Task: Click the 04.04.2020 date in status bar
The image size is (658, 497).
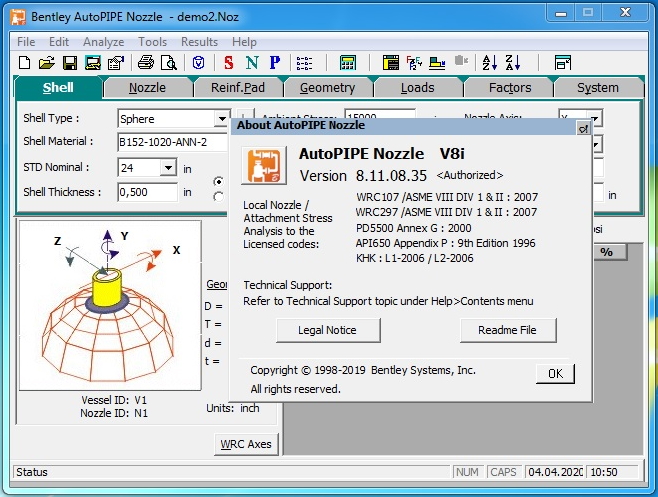Action: [555, 472]
